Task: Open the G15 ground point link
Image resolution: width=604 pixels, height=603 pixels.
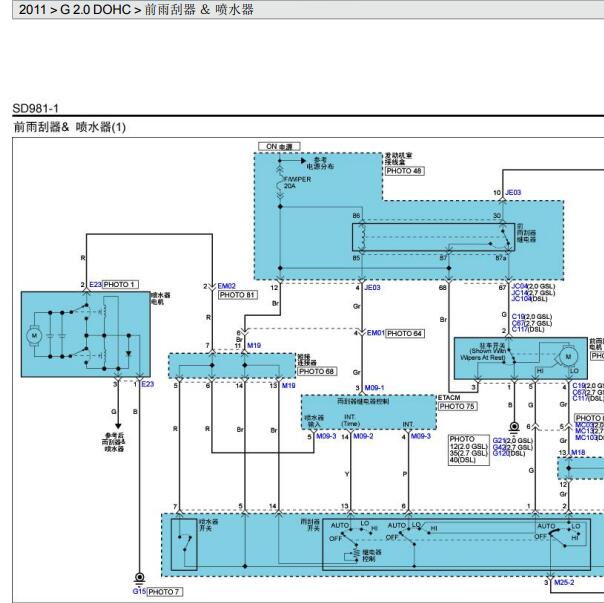Action: (x=139, y=591)
